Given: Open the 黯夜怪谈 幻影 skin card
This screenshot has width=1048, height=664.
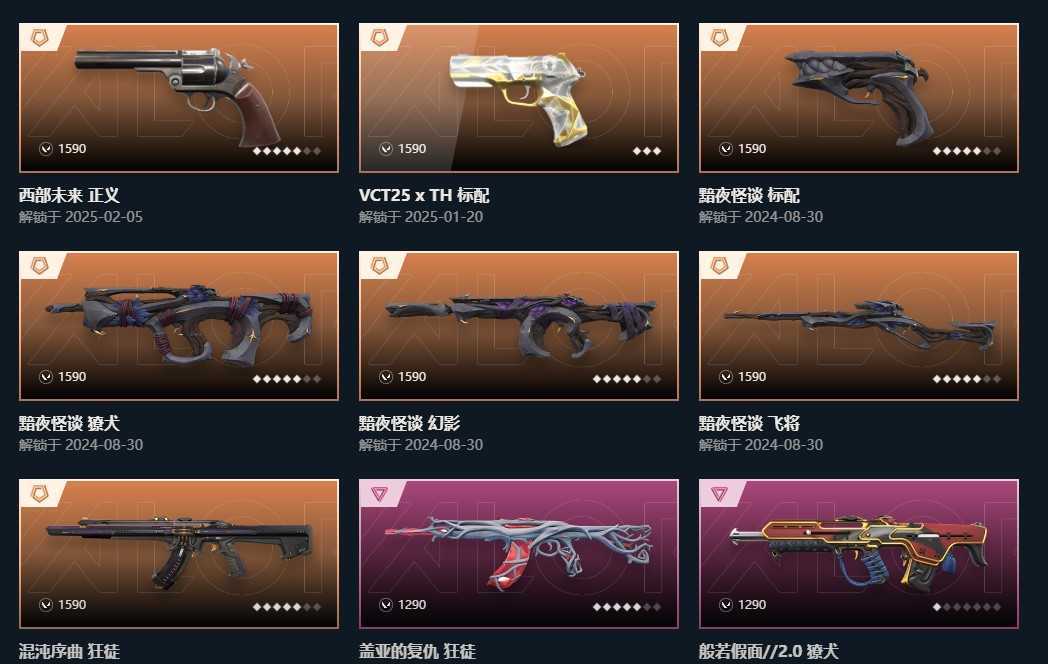Looking at the screenshot, I should (x=519, y=326).
